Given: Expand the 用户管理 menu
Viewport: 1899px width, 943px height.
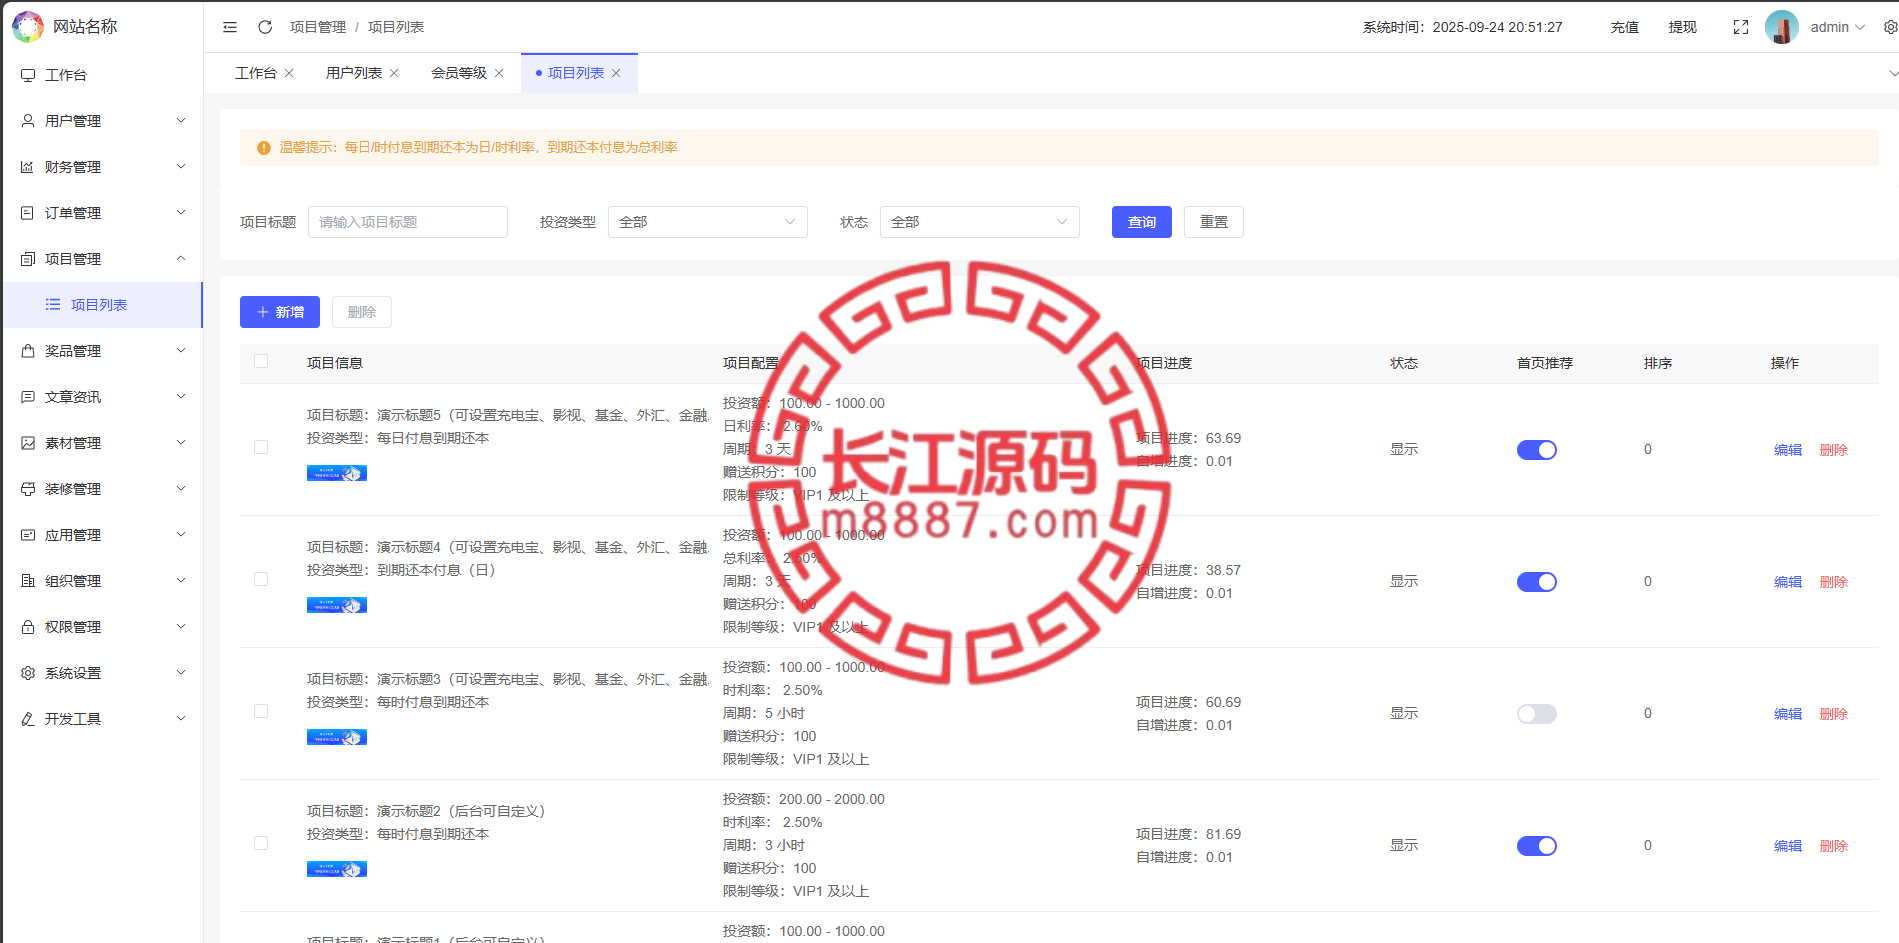Looking at the screenshot, I should pos(103,121).
